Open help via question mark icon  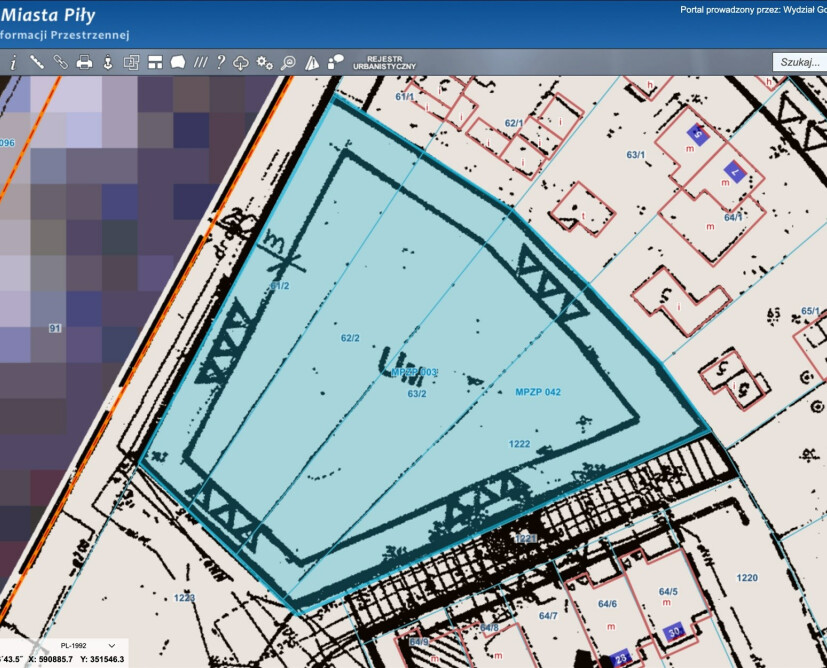tap(220, 62)
